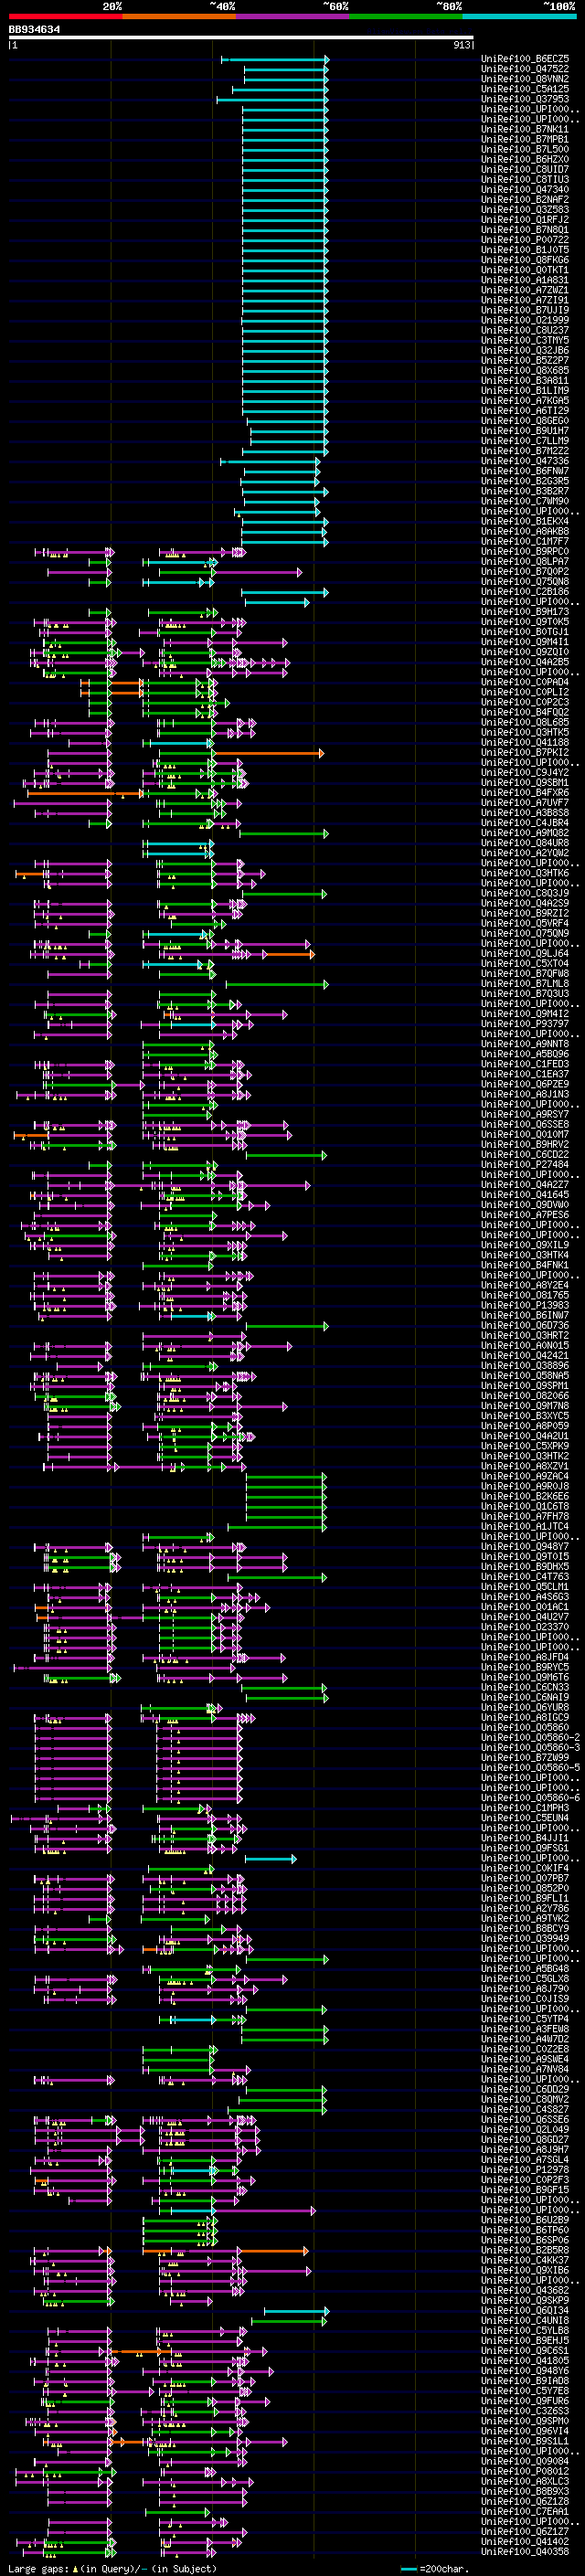Choose the UniRef100_B9H173 entry
Image resolution: width=585 pixels, height=2576 pixels.
click(525, 611)
